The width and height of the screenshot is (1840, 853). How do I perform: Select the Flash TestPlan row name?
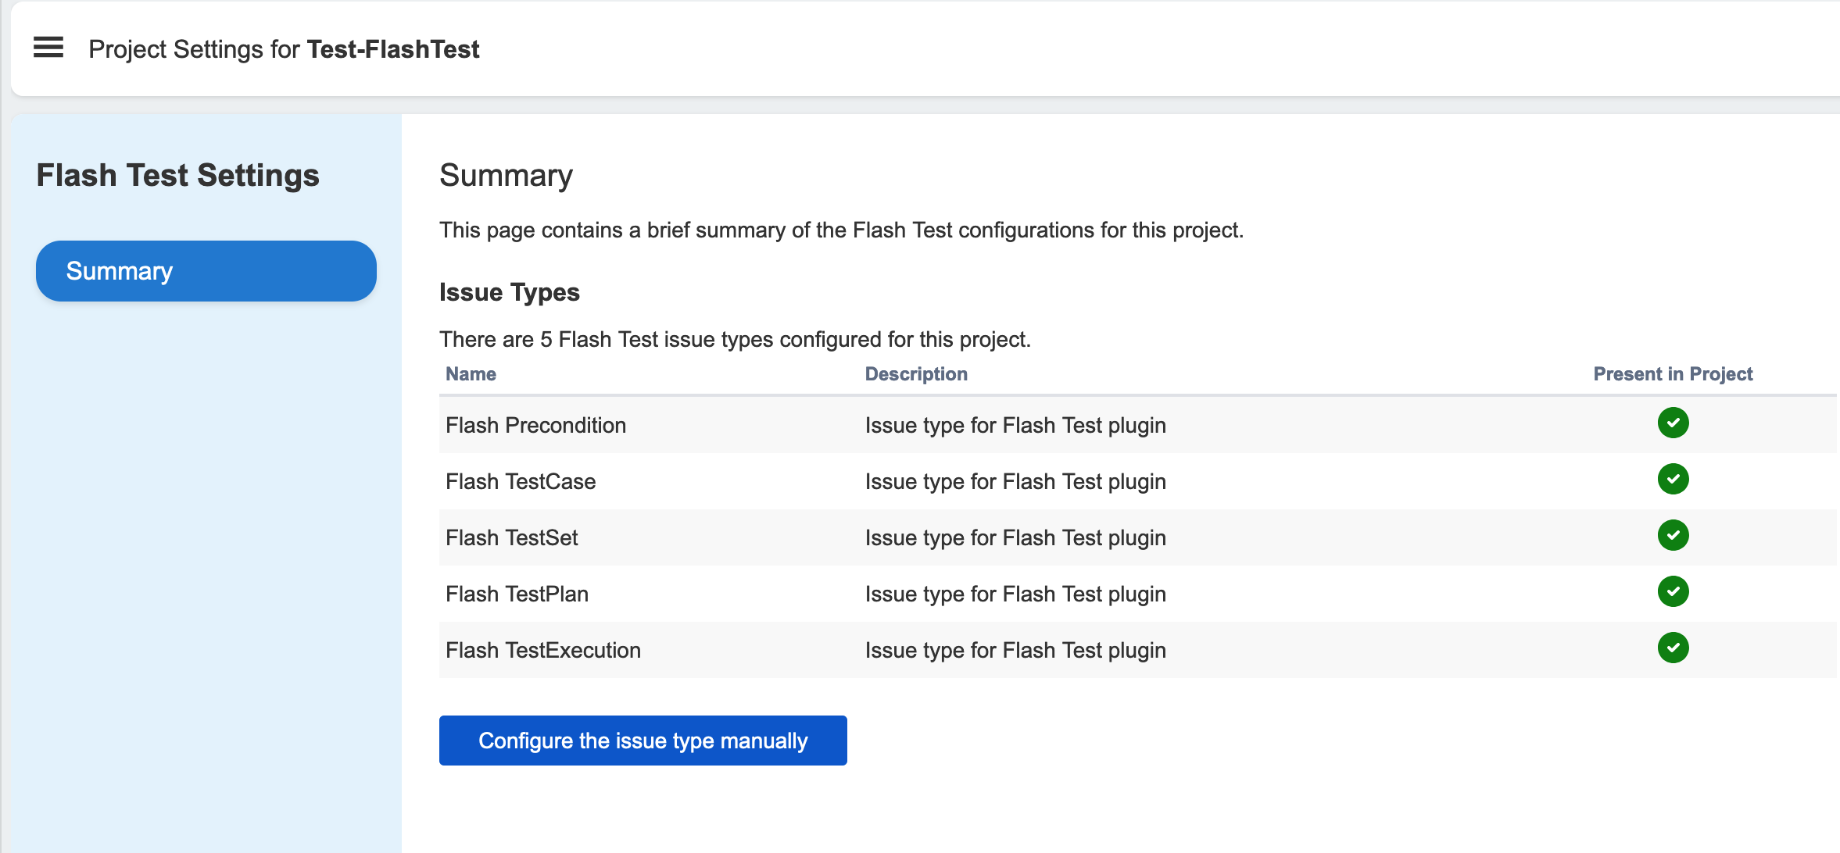tap(517, 594)
